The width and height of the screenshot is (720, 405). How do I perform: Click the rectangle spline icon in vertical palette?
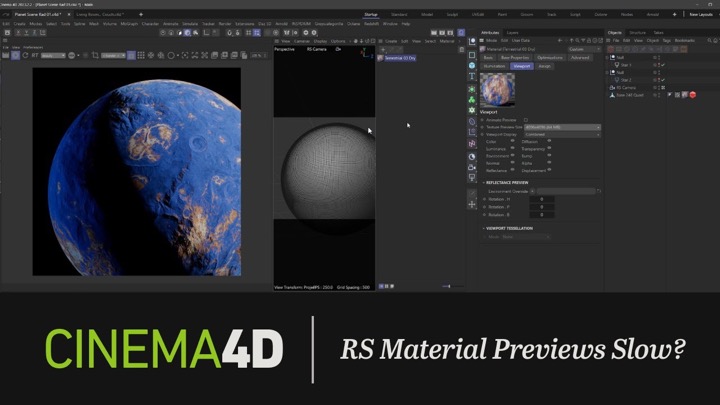coord(472,55)
